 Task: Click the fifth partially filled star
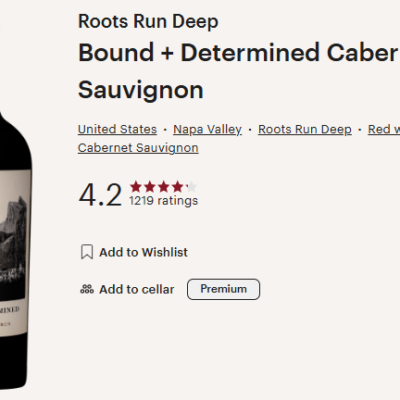191,187
